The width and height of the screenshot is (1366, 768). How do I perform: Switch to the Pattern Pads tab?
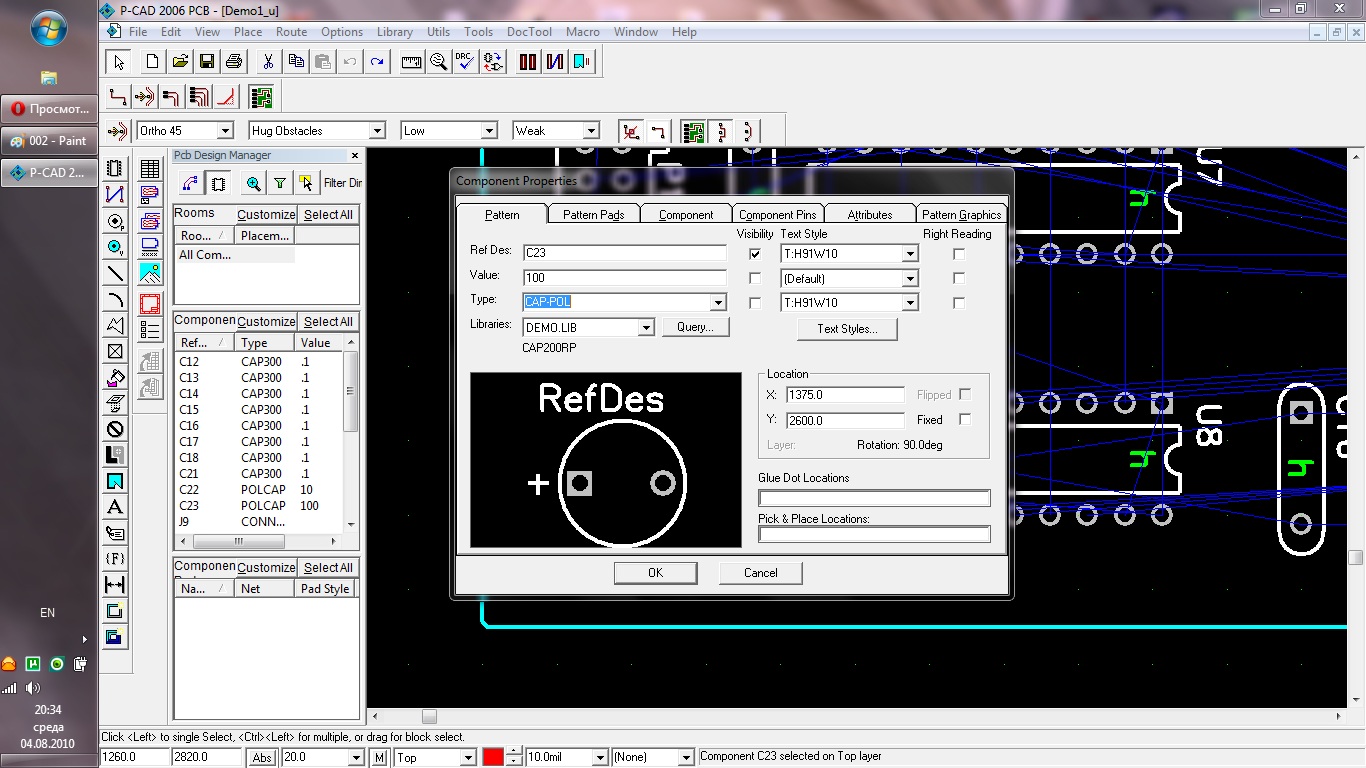coord(593,215)
